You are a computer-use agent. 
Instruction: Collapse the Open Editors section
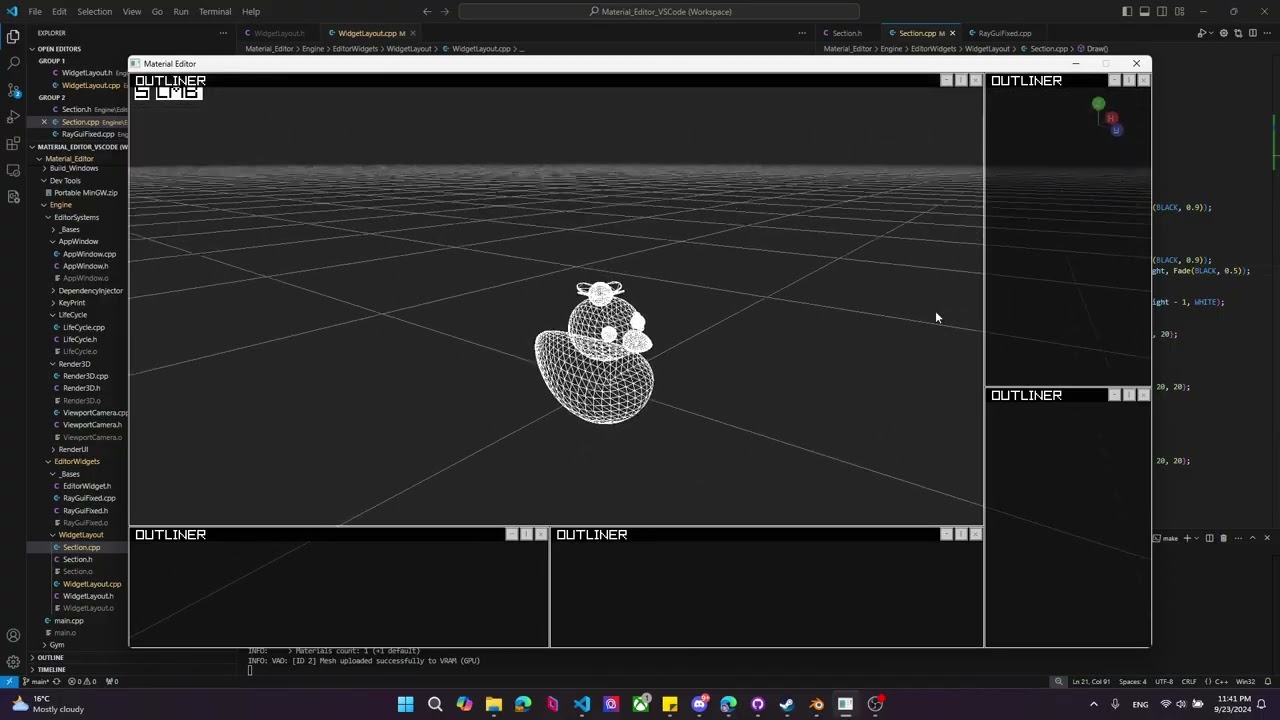tap(60, 49)
